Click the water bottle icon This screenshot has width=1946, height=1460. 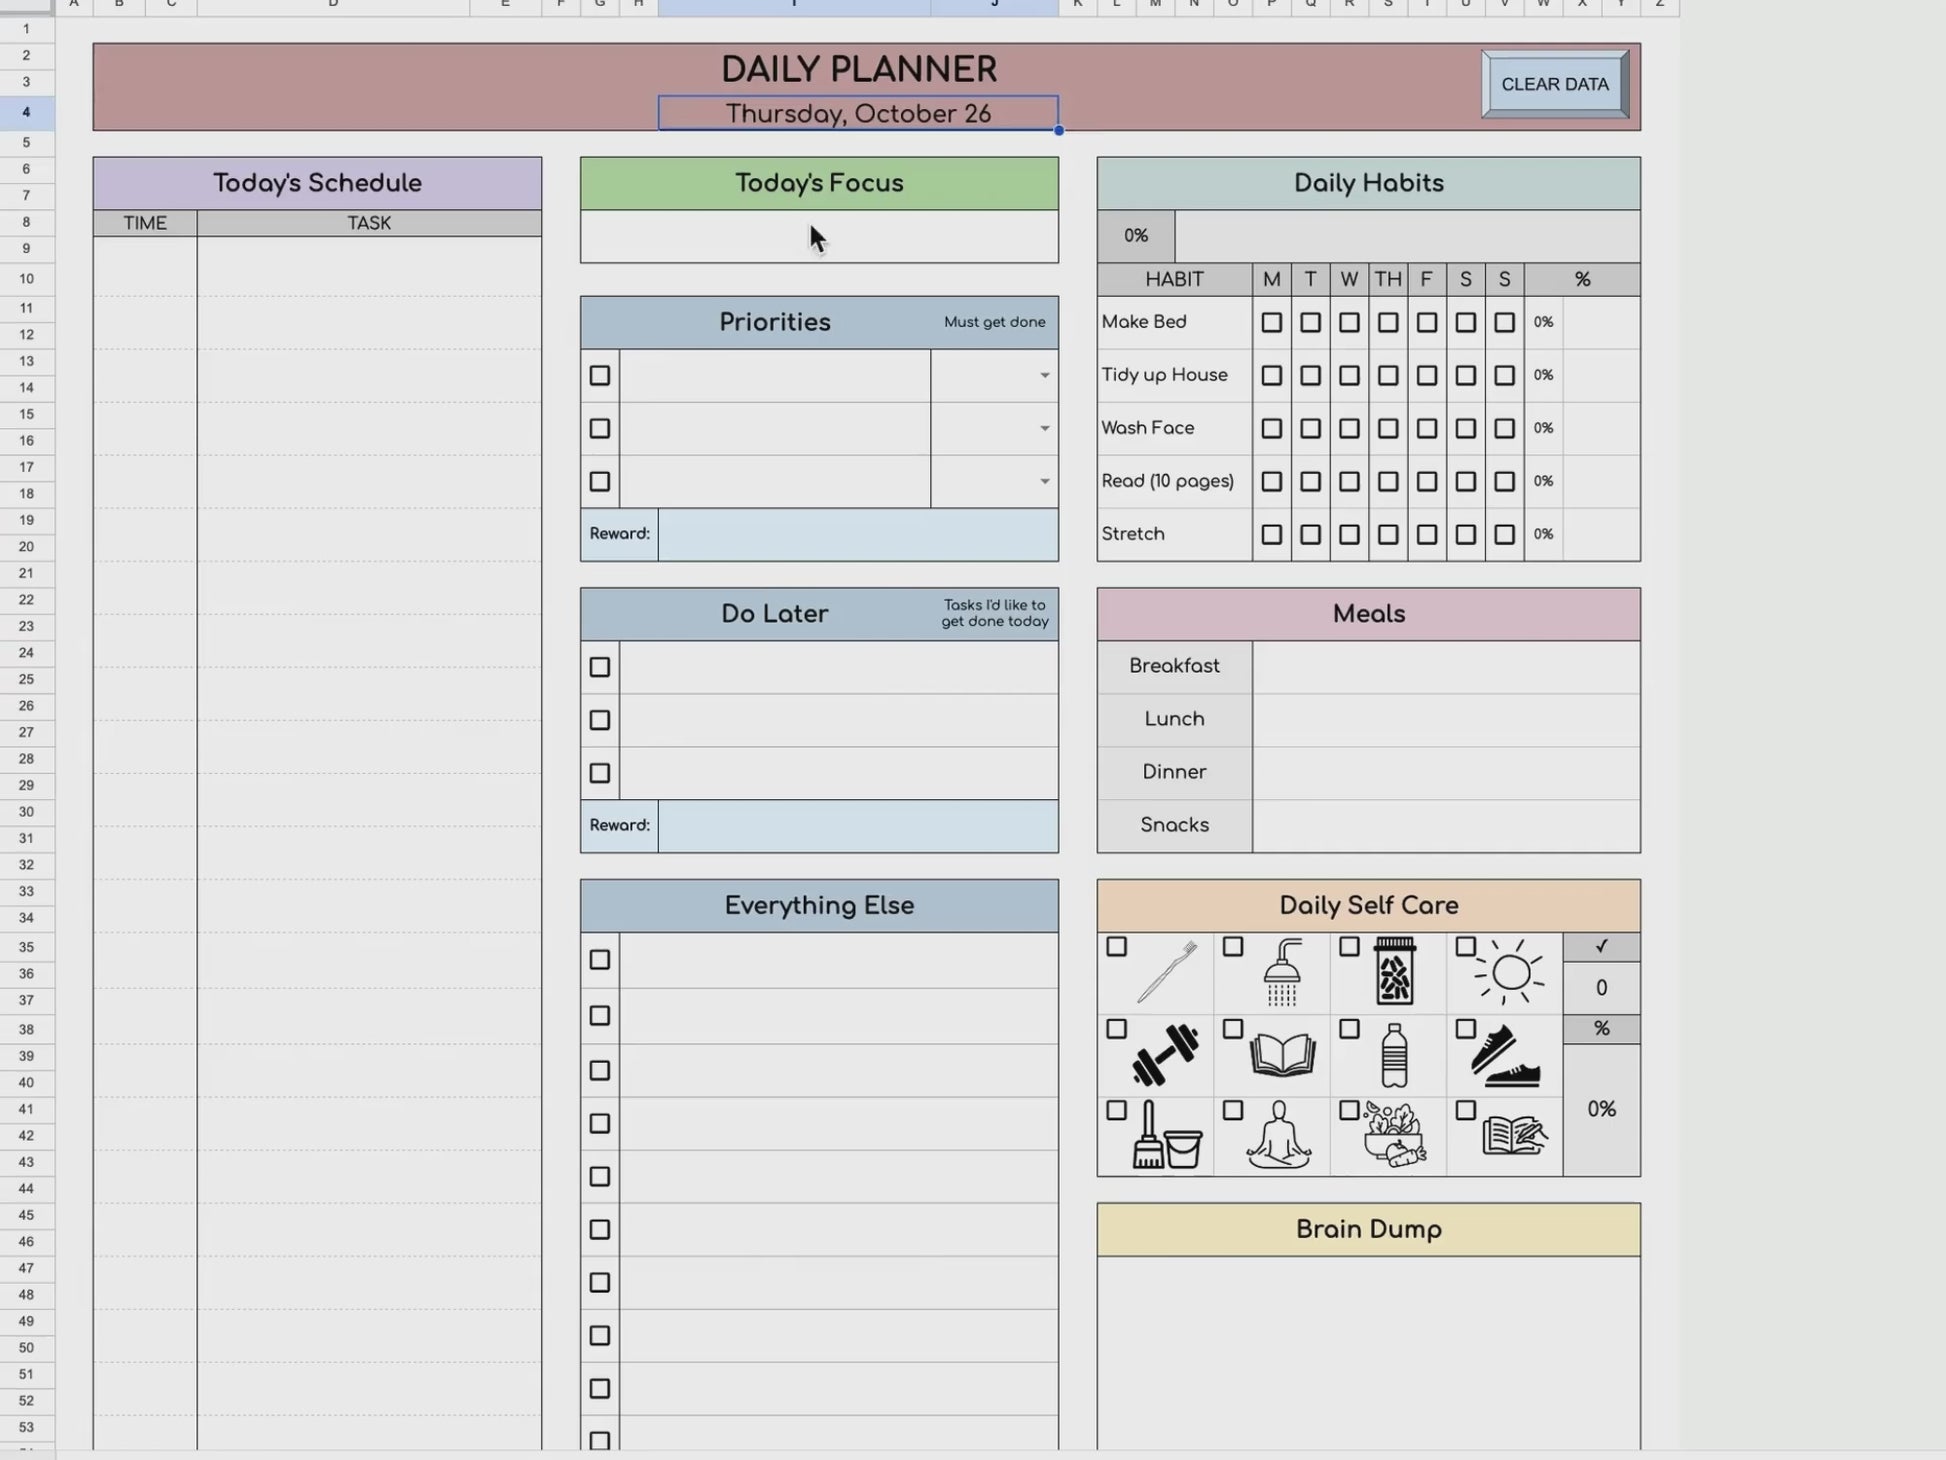pyautogui.click(x=1394, y=1056)
